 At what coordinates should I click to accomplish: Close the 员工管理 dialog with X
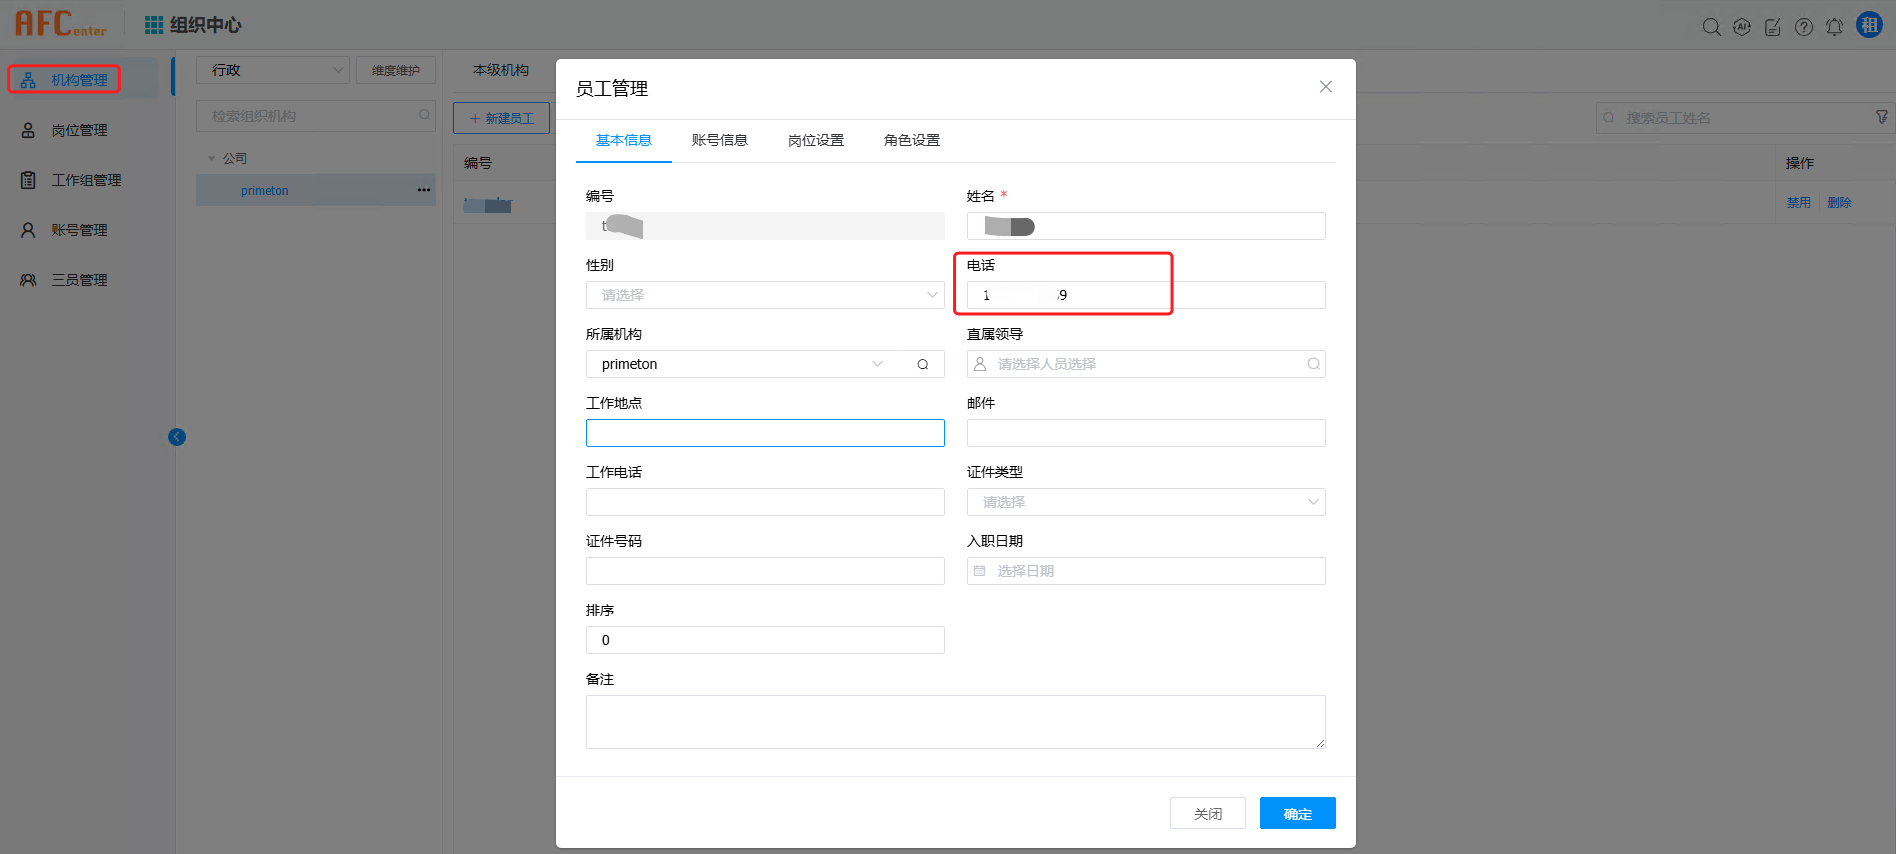1325,87
